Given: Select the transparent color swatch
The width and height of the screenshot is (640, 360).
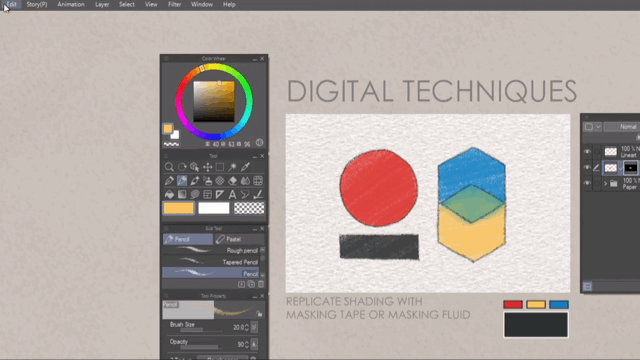Looking at the screenshot, I should (249, 208).
